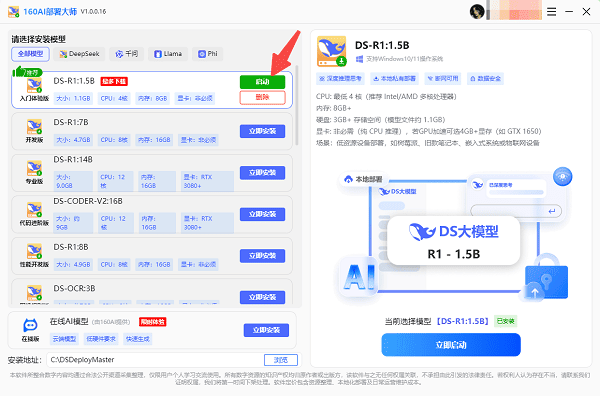Click the DS-R1:8B whale icon
600x396 pixels.
tap(34, 251)
